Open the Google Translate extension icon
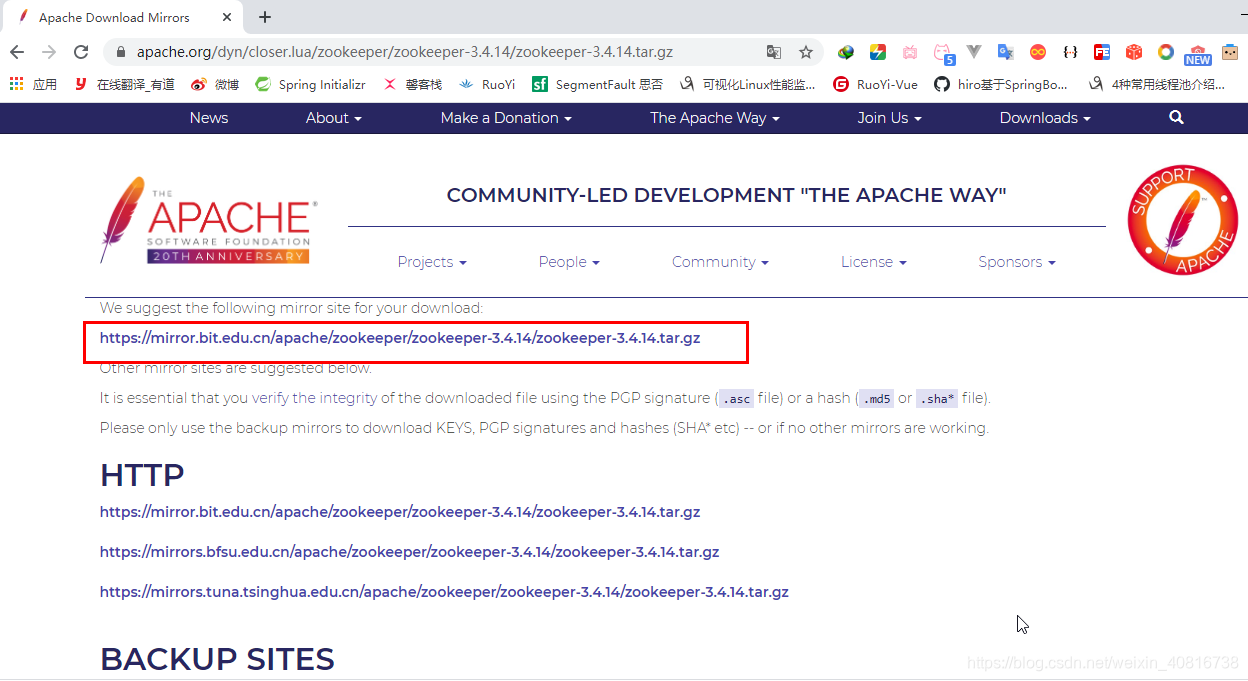 coord(1006,52)
